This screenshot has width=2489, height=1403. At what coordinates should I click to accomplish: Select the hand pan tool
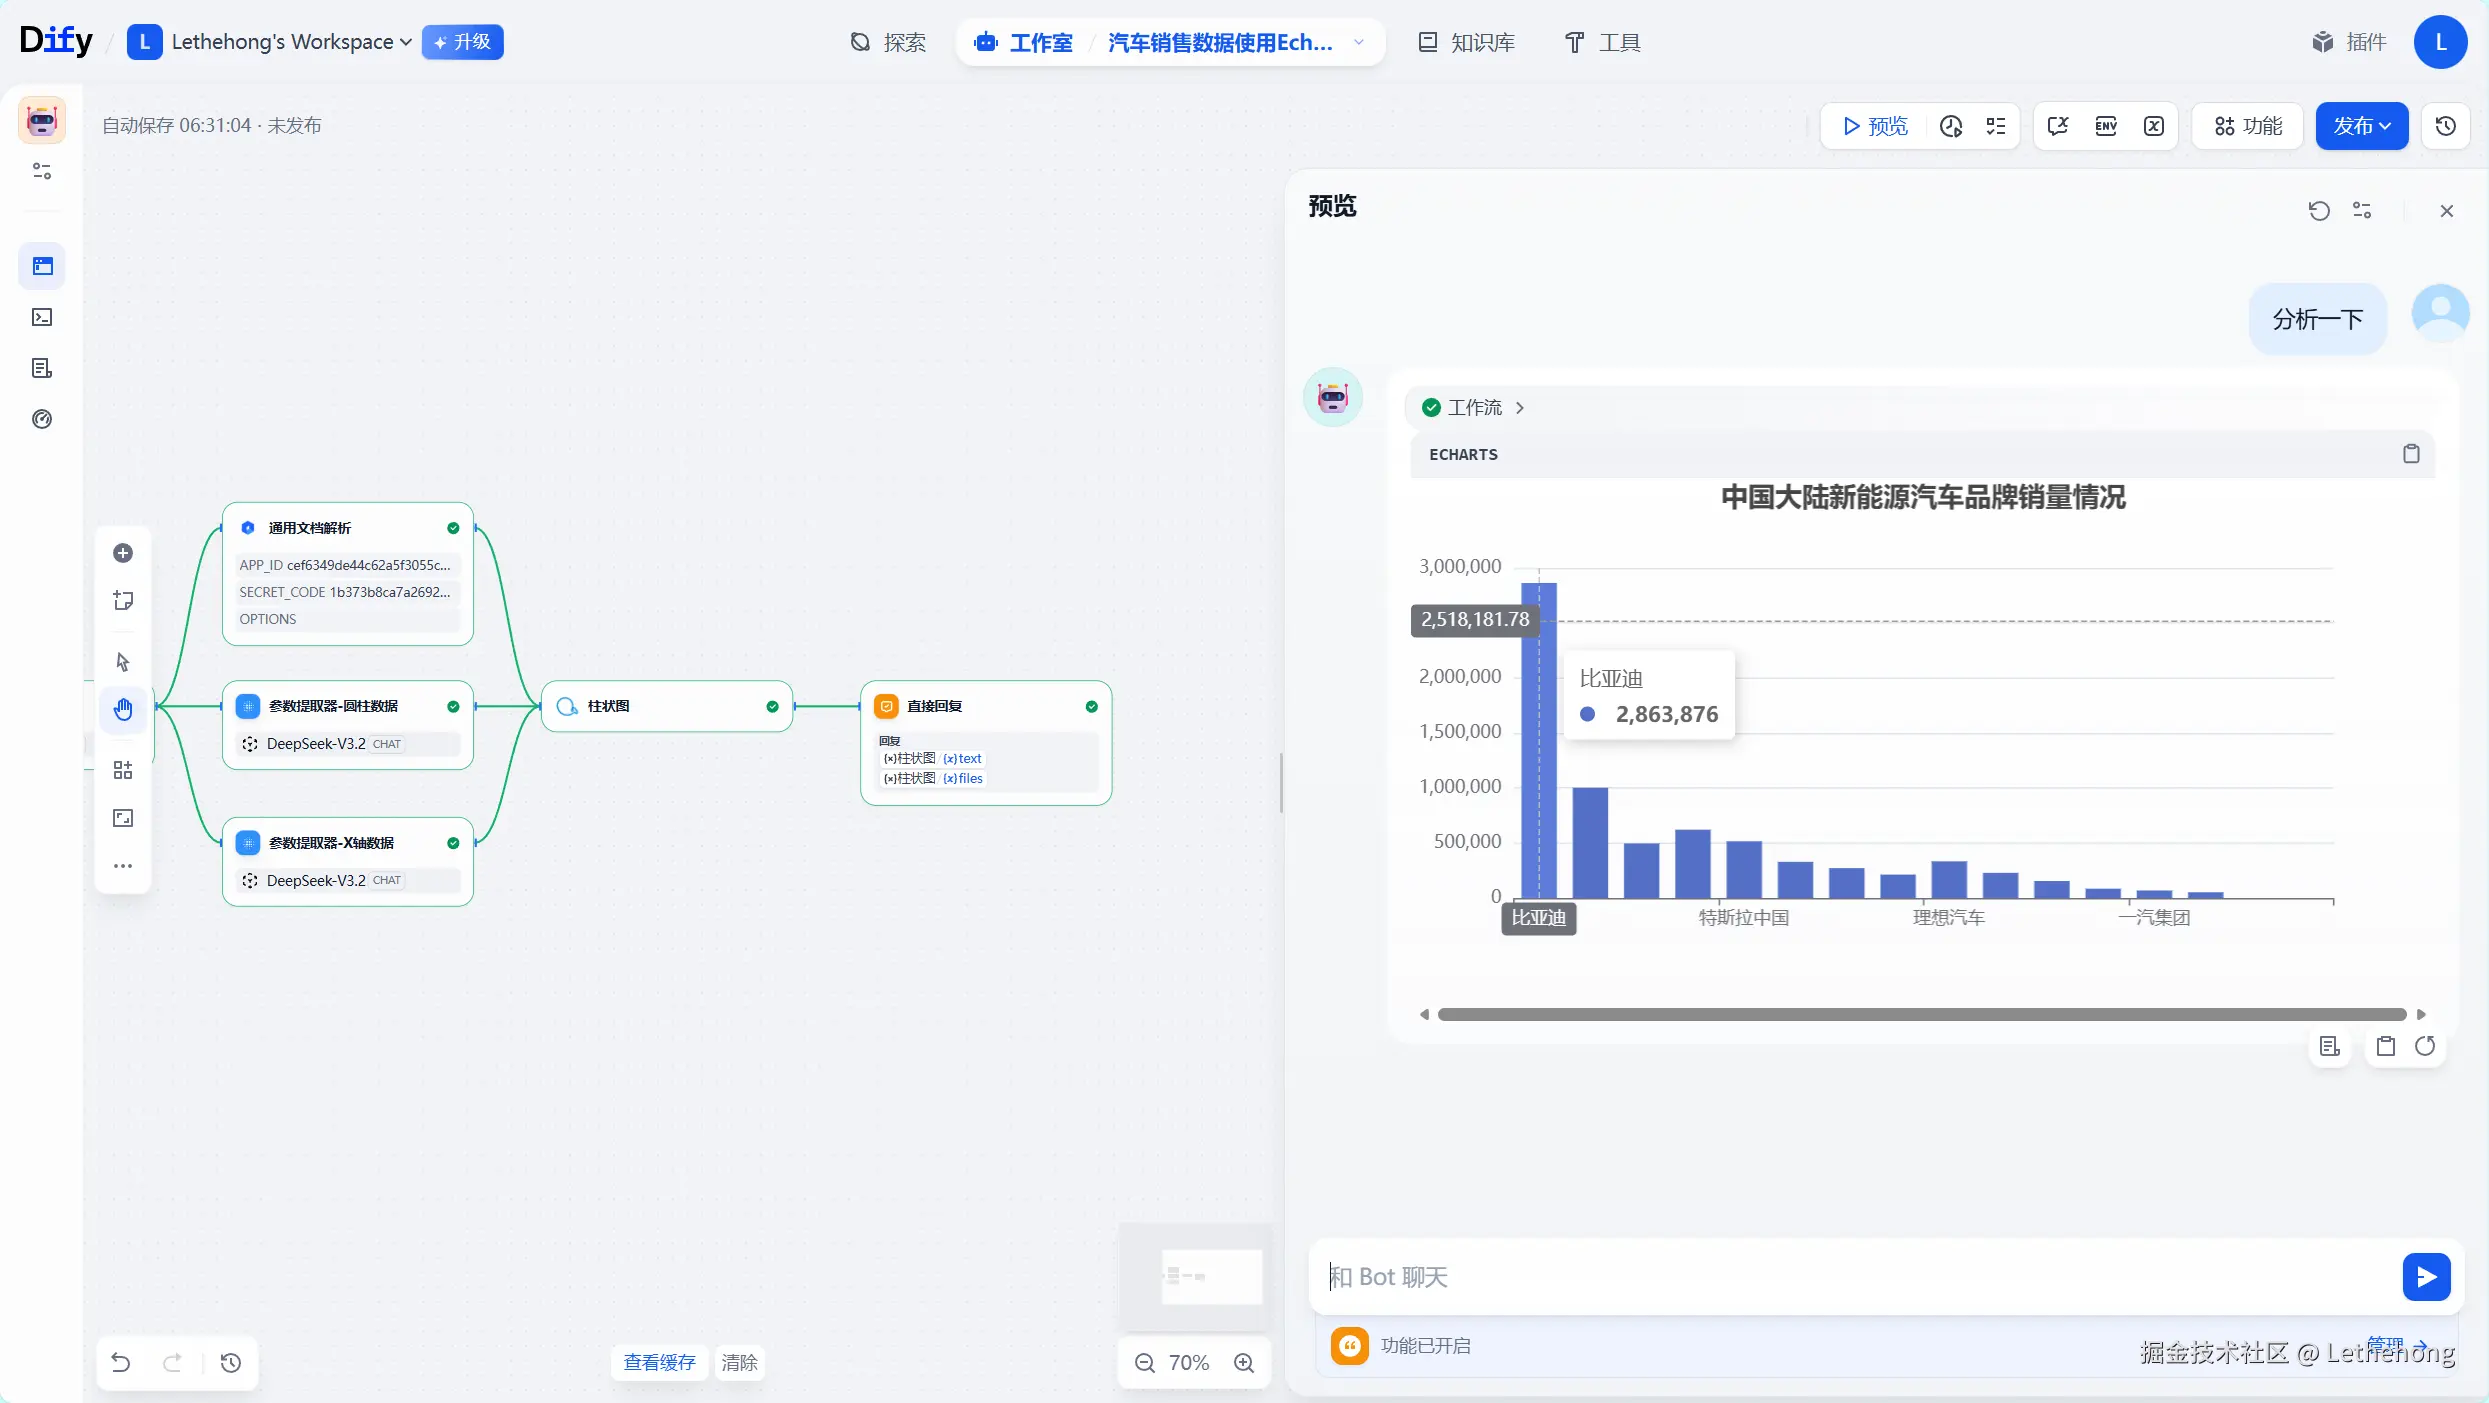[x=123, y=710]
